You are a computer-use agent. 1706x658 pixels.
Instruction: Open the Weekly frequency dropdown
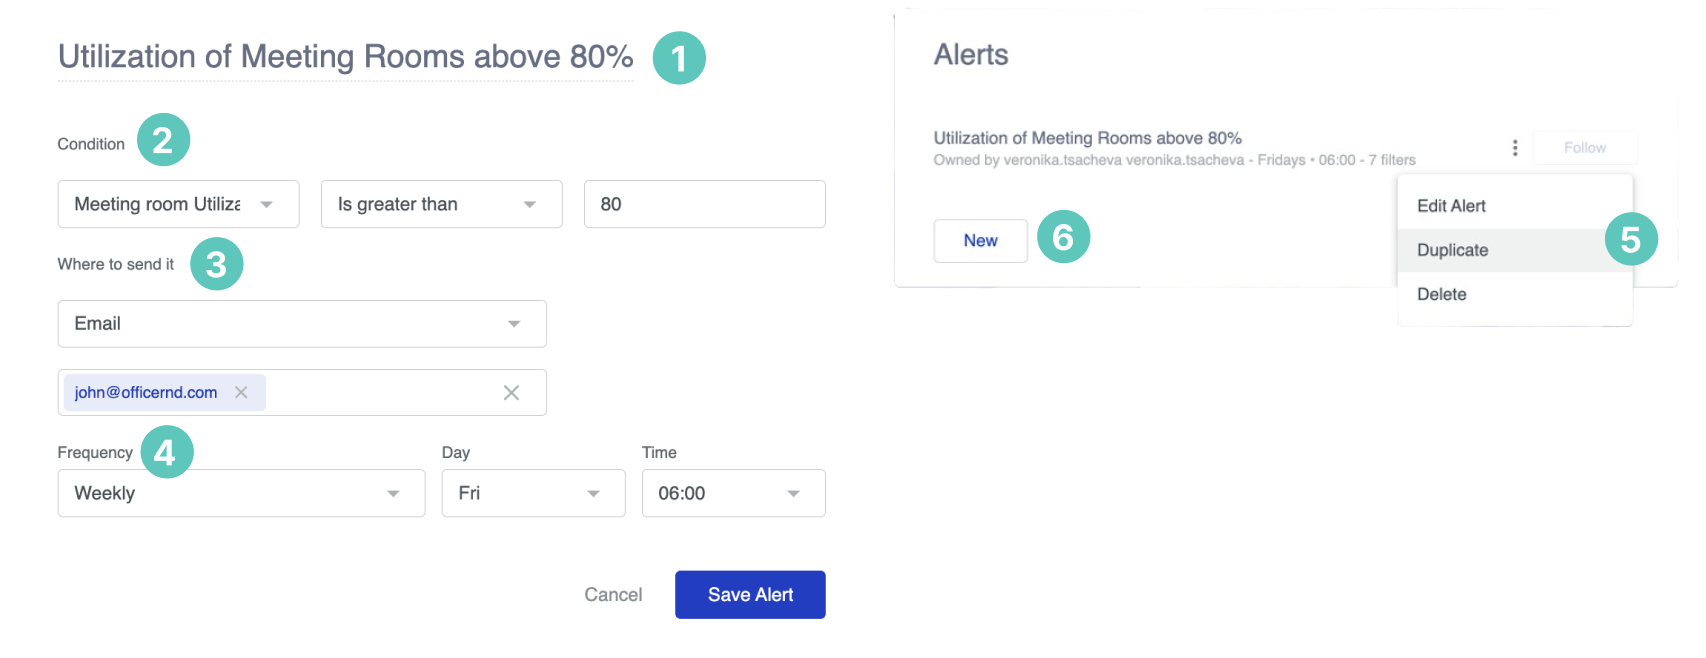tap(241, 493)
